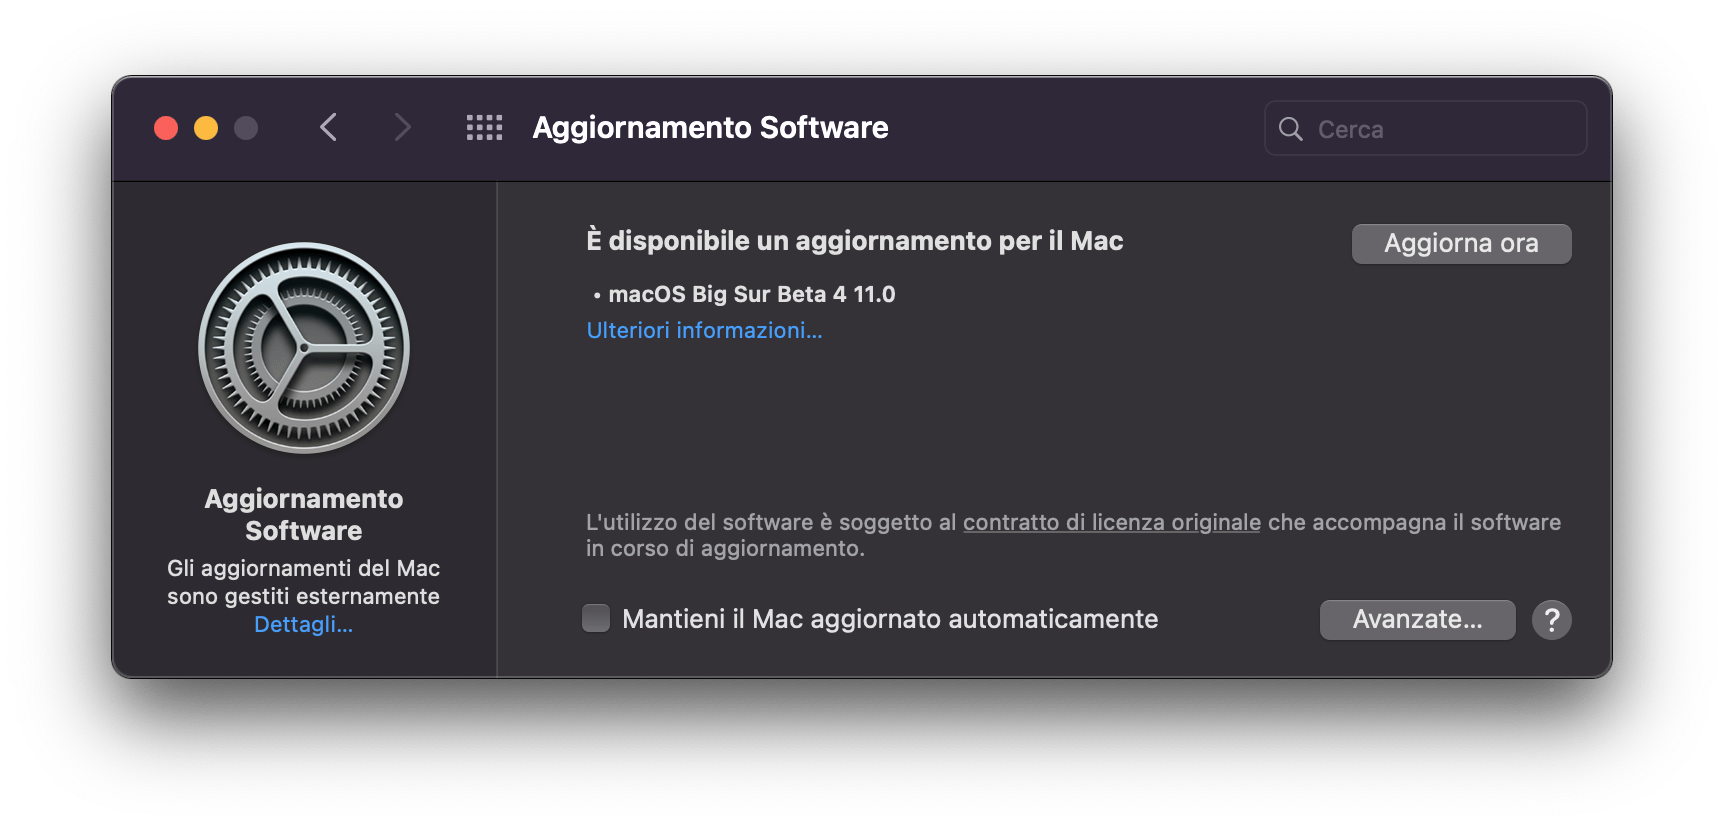Go forward with the right chevron arrow
The height and width of the screenshot is (826, 1724).
click(402, 127)
